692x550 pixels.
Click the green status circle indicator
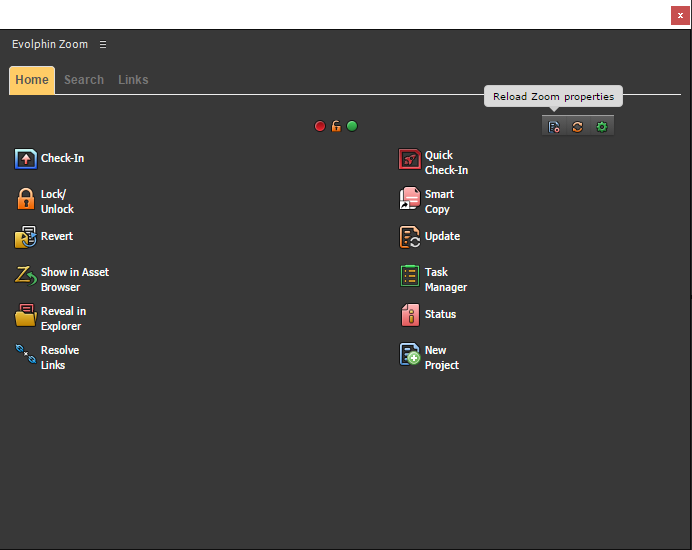click(x=352, y=126)
